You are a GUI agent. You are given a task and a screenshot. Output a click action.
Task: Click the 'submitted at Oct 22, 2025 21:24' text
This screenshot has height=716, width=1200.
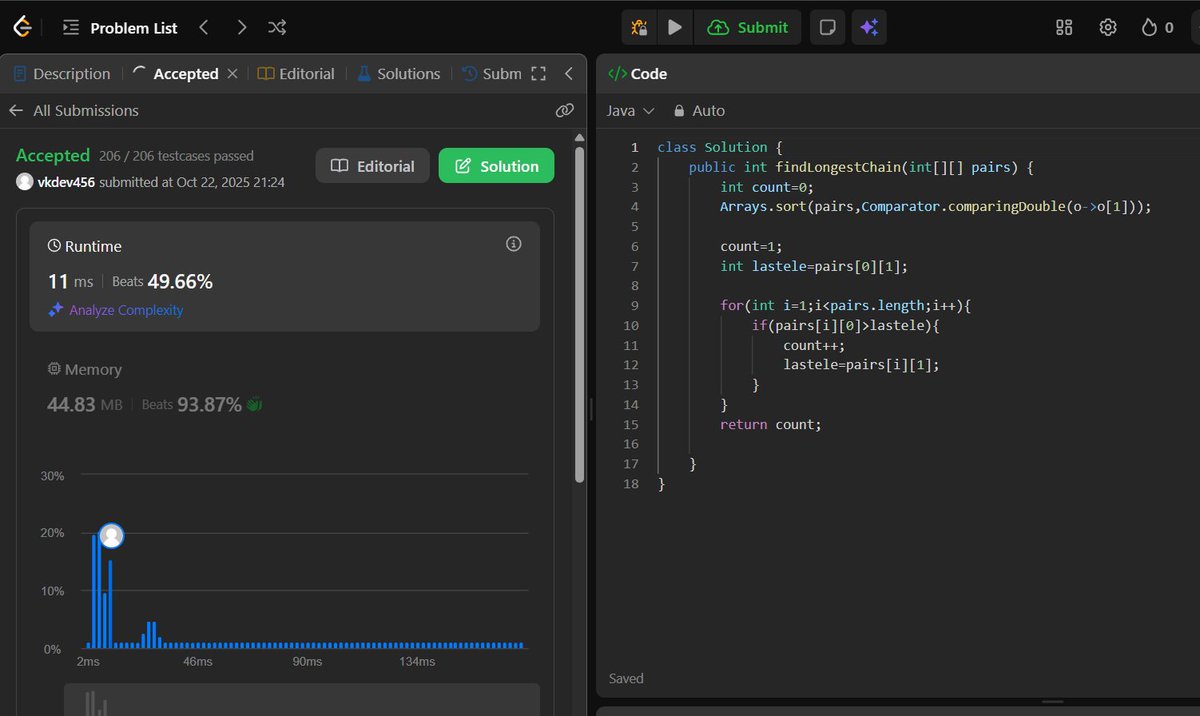tap(192, 182)
